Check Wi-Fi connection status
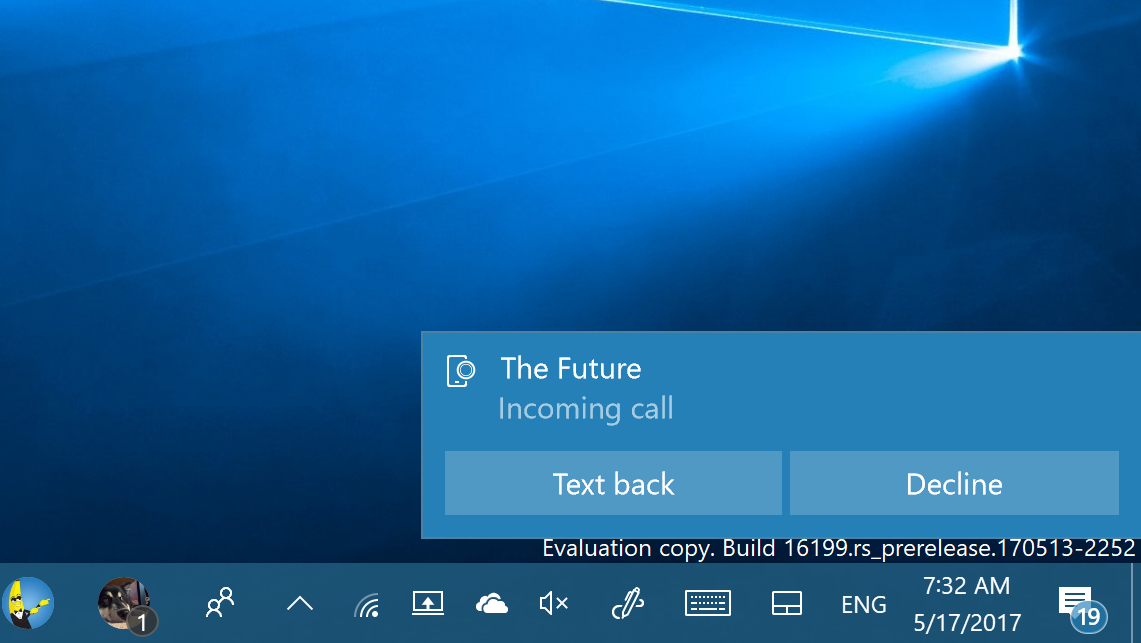The image size is (1141, 643). (x=366, y=603)
